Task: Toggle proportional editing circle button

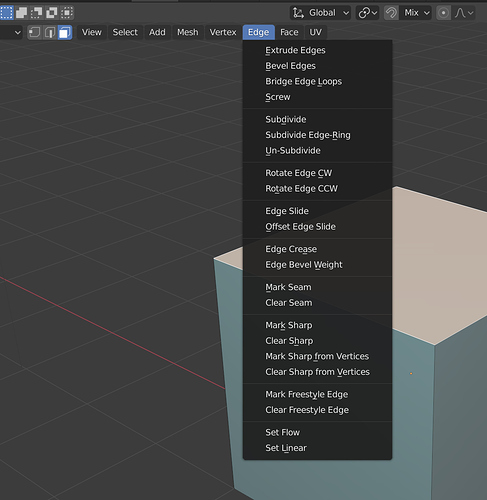Action: click(443, 13)
